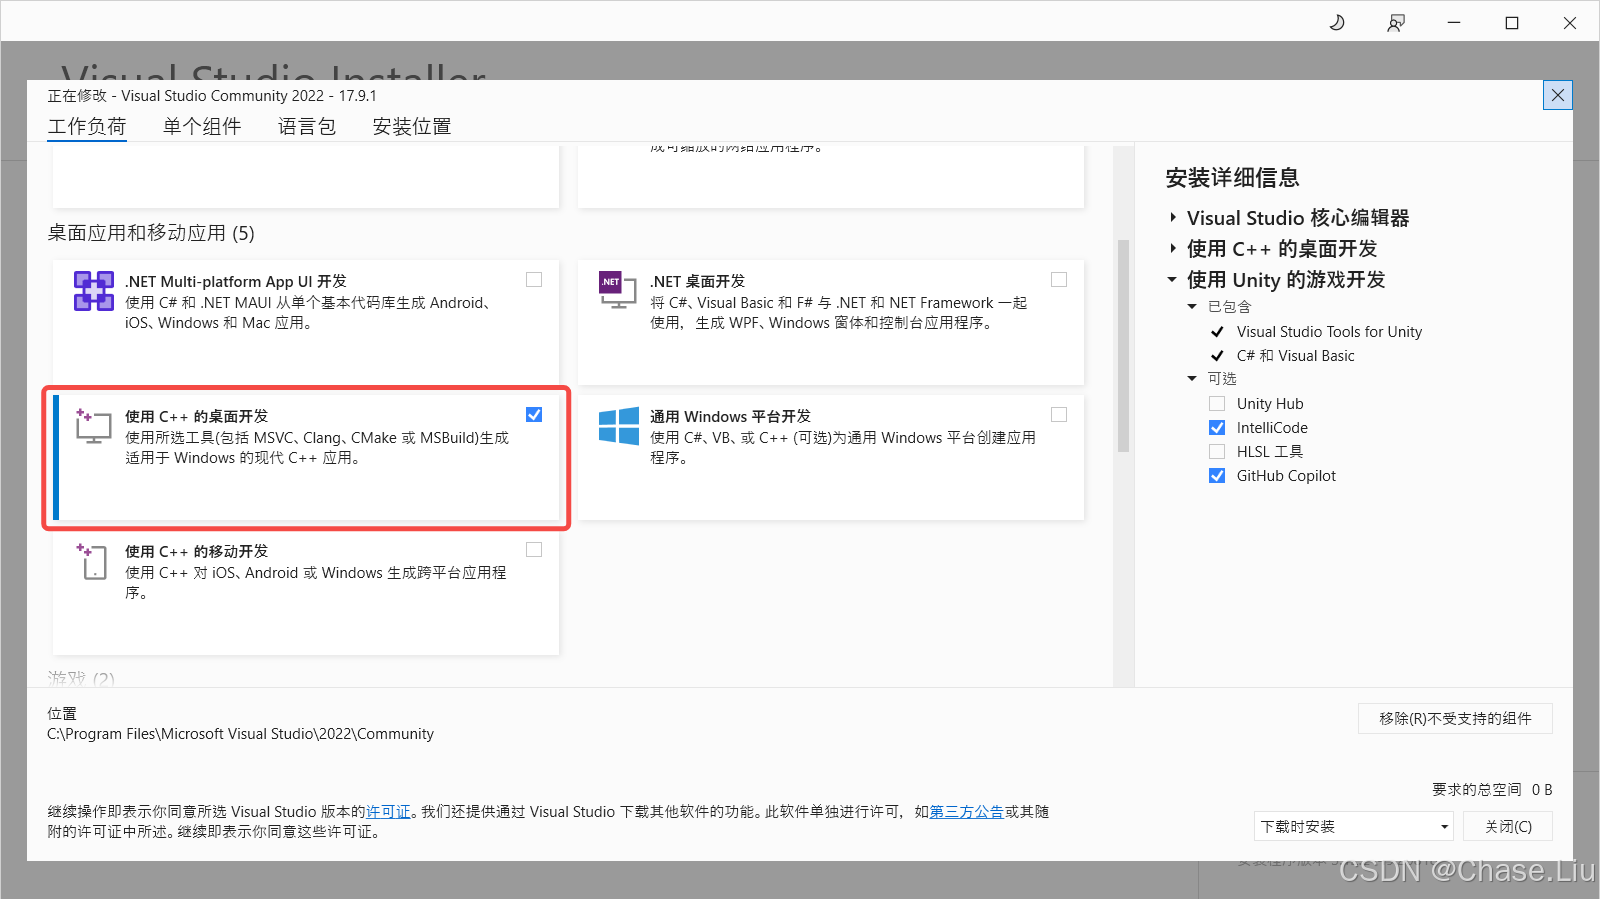Image resolution: width=1600 pixels, height=899 pixels.
Task: Click the Universal Windows Platform logo icon
Action: [x=619, y=426]
